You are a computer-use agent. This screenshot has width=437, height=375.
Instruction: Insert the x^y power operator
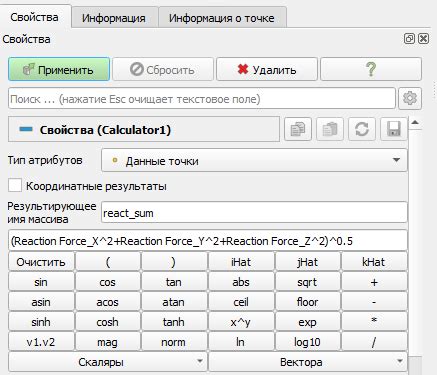pyautogui.click(x=241, y=322)
